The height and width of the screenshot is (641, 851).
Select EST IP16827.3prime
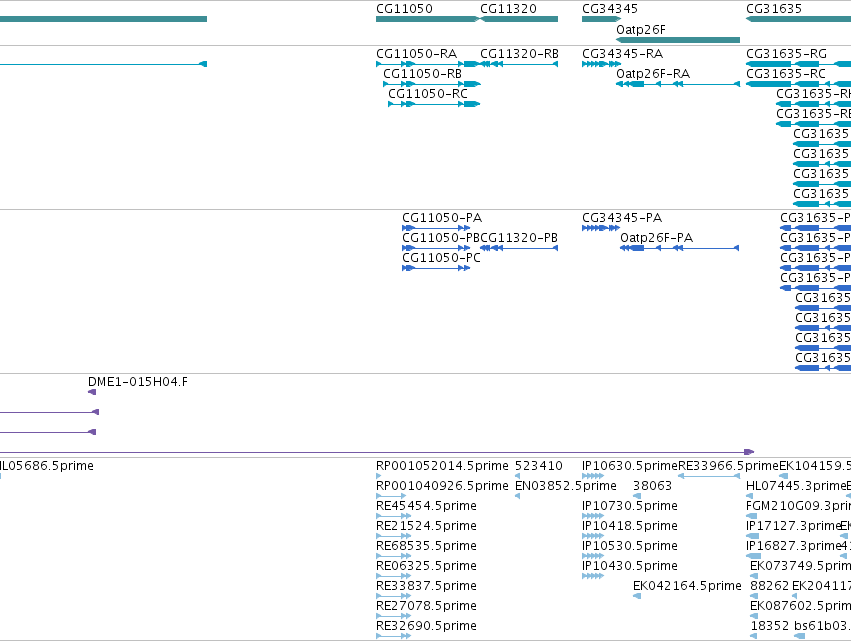coord(753,556)
